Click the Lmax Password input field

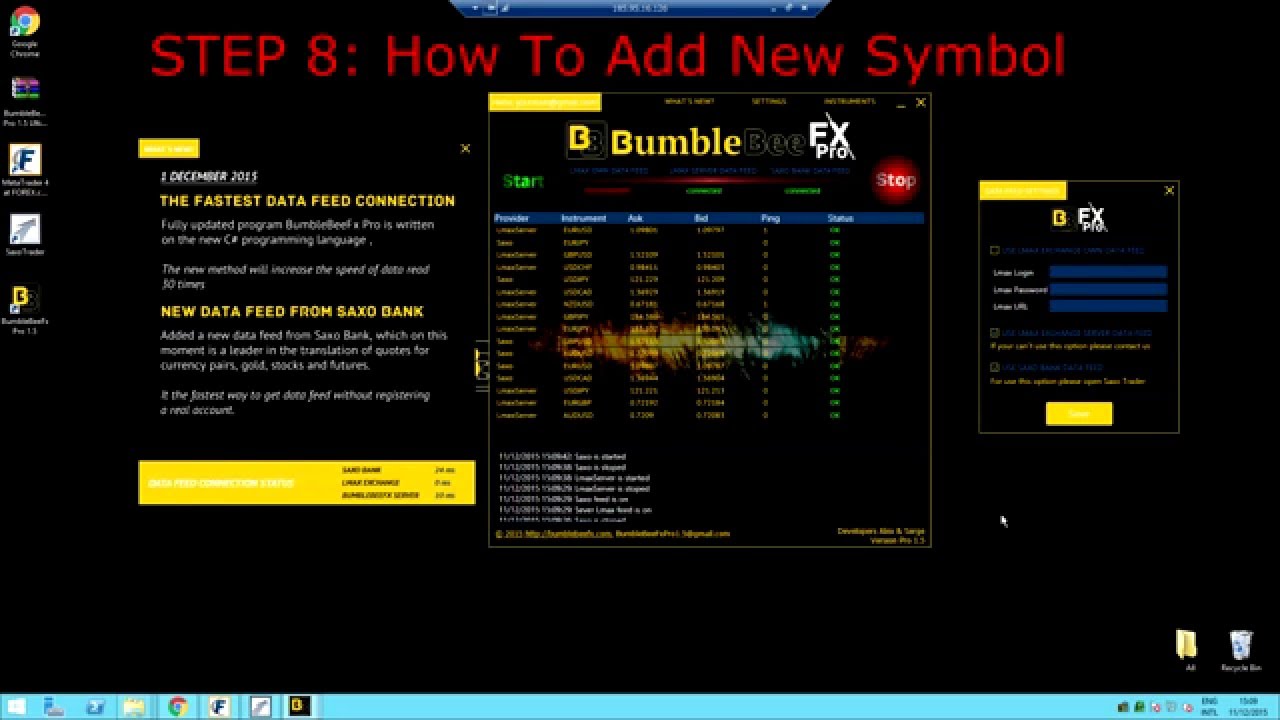click(x=1108, y=289)
